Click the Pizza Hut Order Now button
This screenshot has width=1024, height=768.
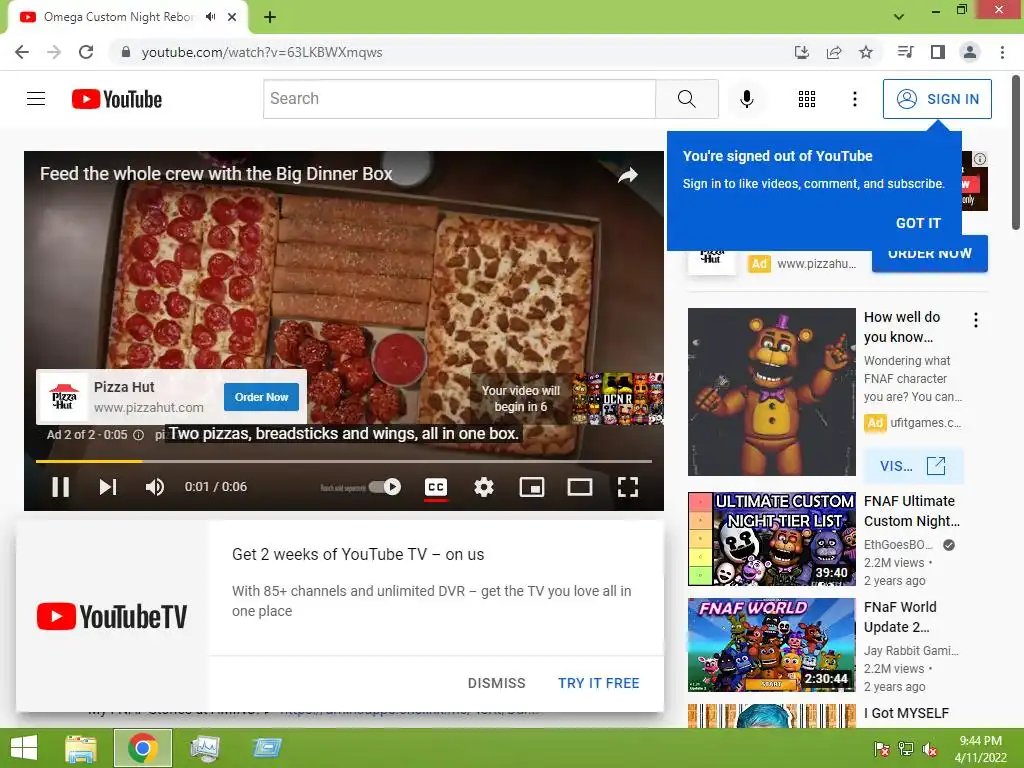click(x=261, y=397)
